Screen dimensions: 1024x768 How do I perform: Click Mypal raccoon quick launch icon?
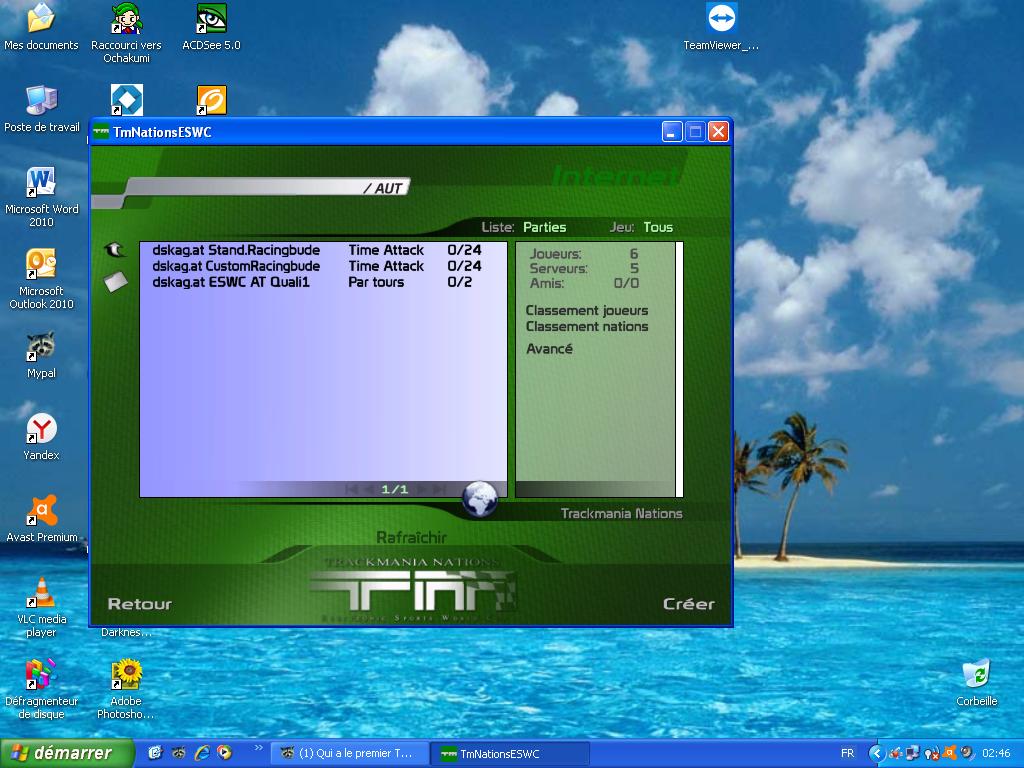tap(178, 753)
